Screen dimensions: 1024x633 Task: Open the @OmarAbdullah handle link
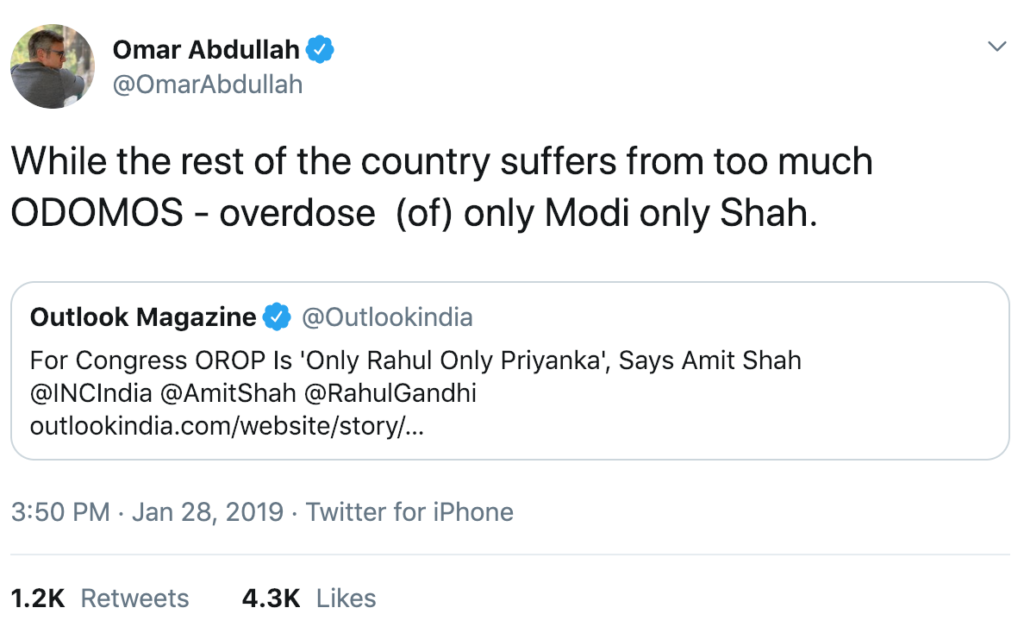(207, 85)
